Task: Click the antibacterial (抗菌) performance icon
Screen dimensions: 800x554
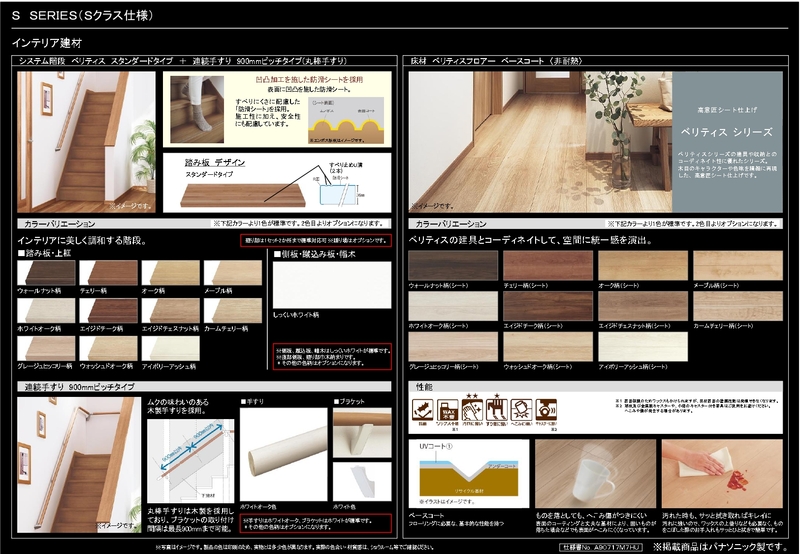Action: coord(423,411)
